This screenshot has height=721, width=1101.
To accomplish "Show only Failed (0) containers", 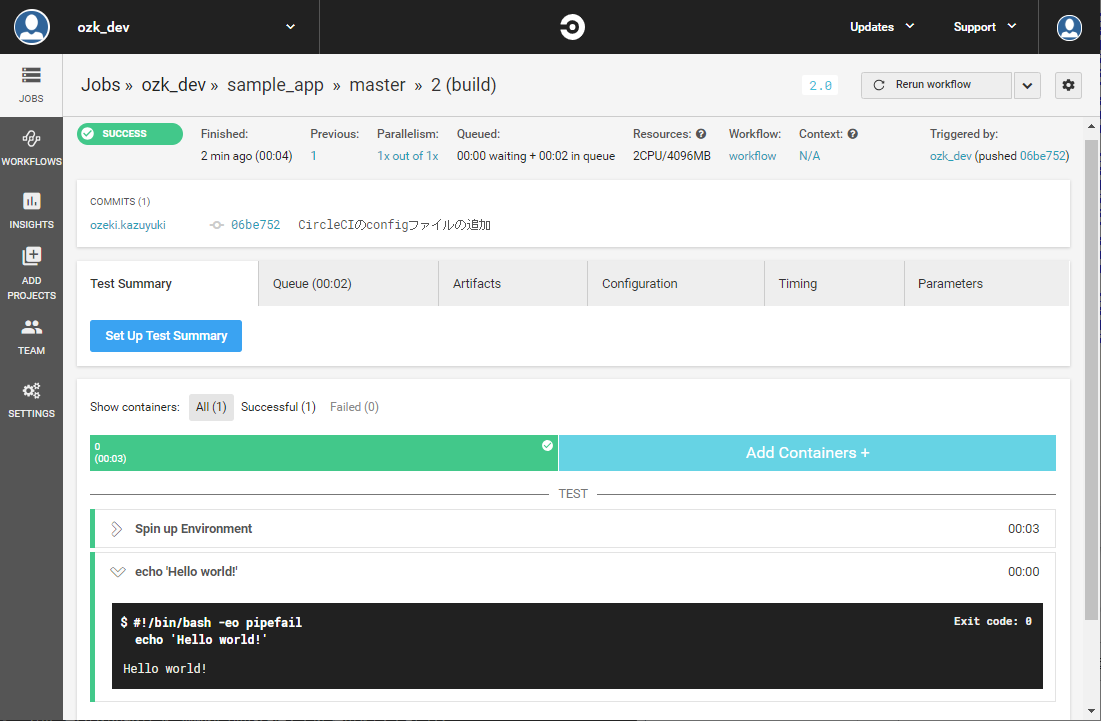I will coord(355,406).
